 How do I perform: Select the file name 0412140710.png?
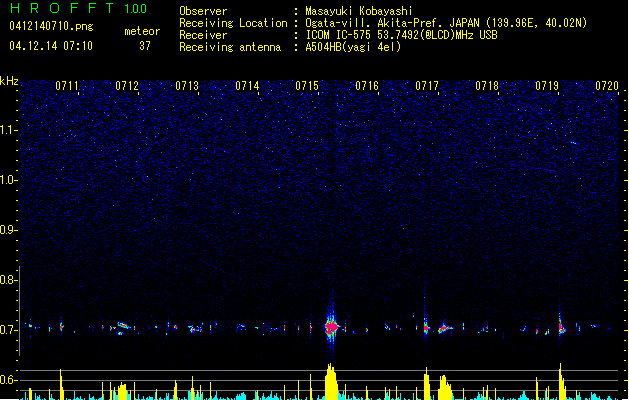coord(51,26)
